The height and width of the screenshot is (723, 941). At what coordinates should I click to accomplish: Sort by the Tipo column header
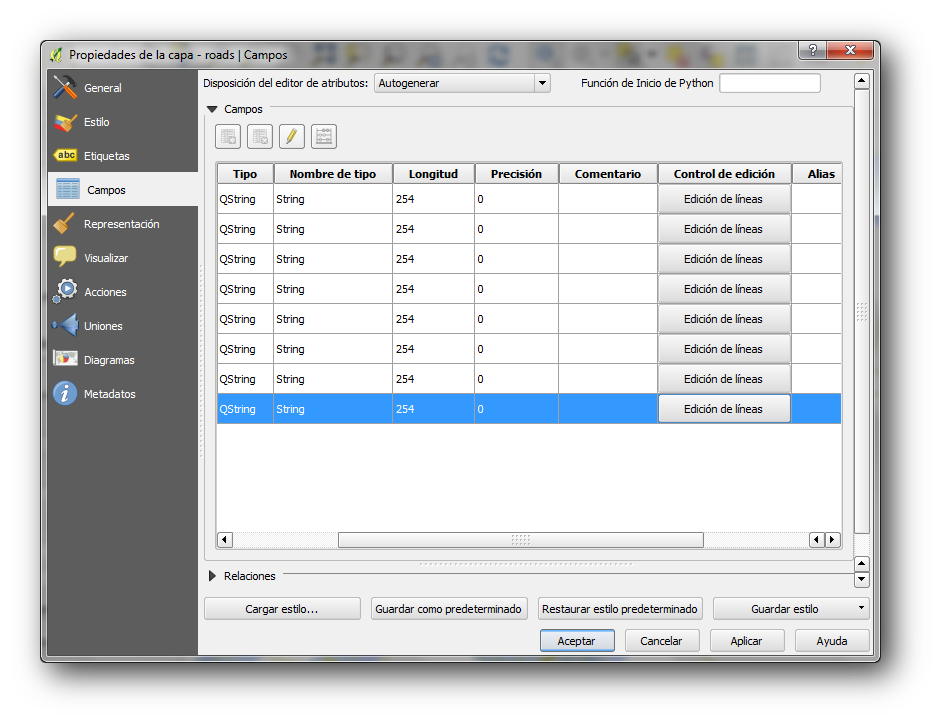click(x=245, y=174)
